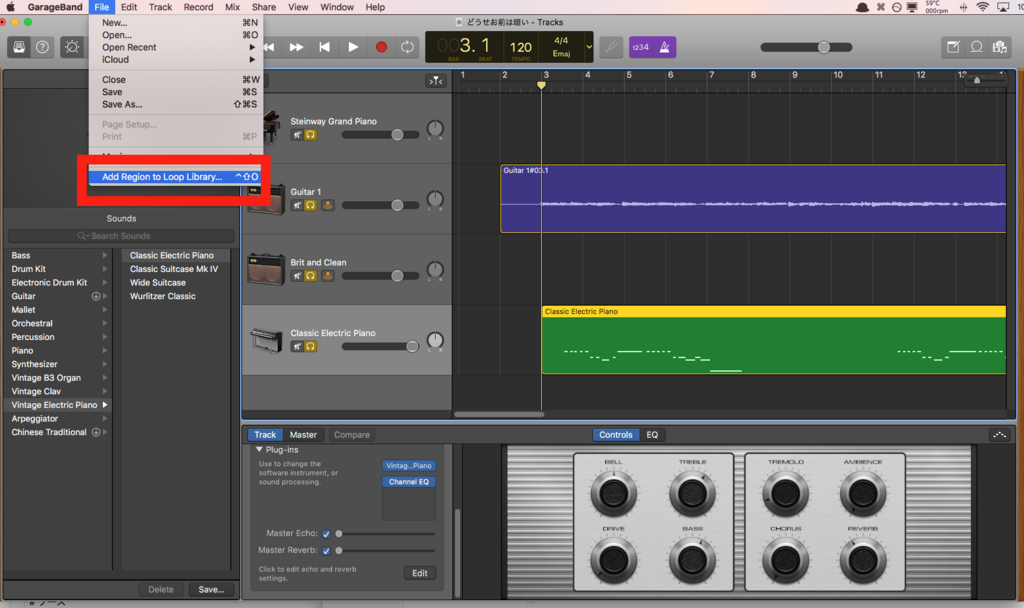Uncheck the Master Reverb checkbox

(326, 551)
